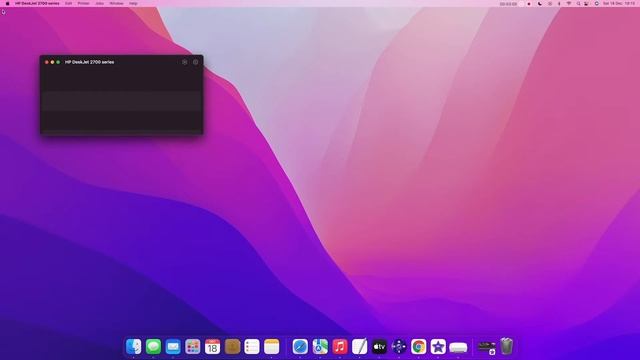
Task: Open the Apple menu
Action: tap(7, 3)
